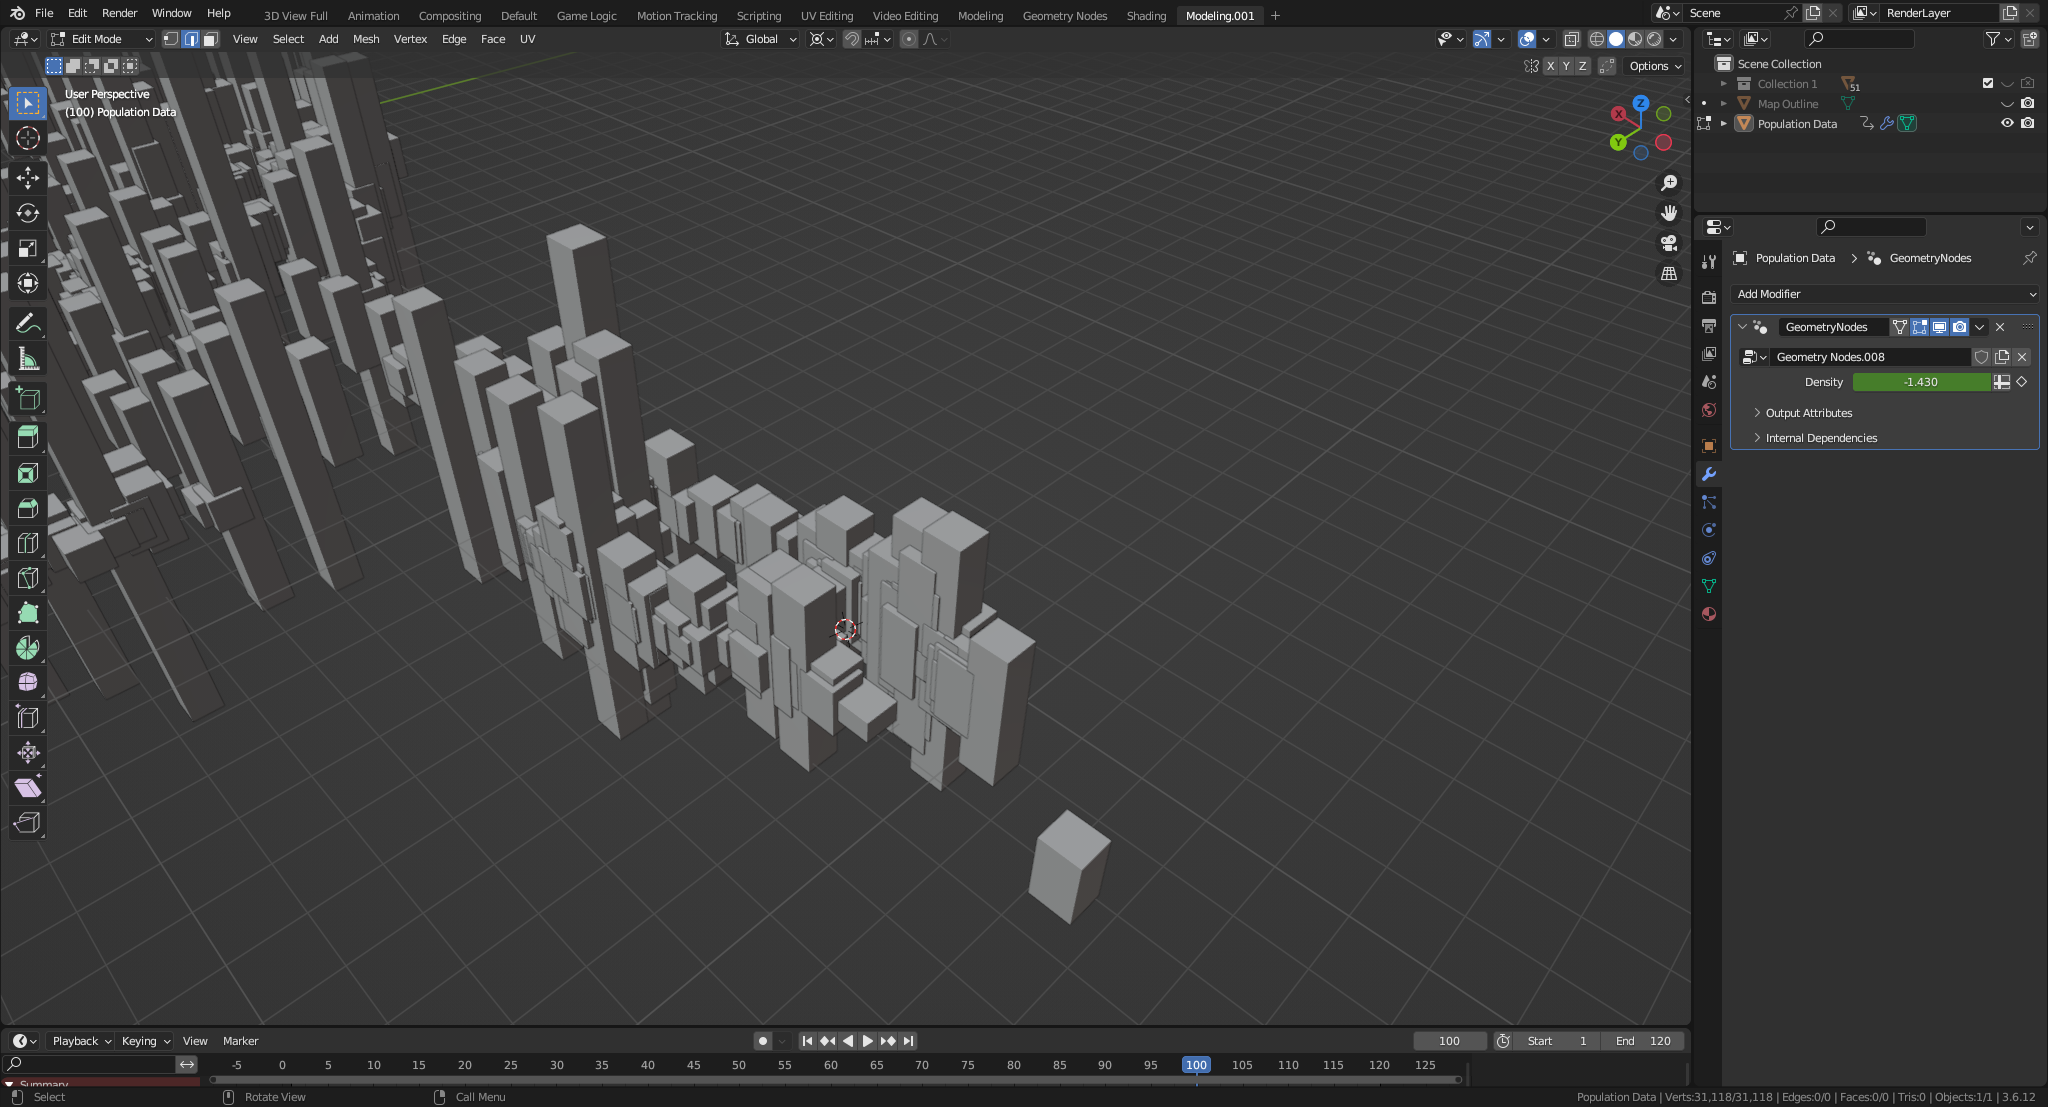The image size is (2048, 1107).
Task: Open the Keying dropdown
Action: pyautogui.click(x=145, y=1041)
